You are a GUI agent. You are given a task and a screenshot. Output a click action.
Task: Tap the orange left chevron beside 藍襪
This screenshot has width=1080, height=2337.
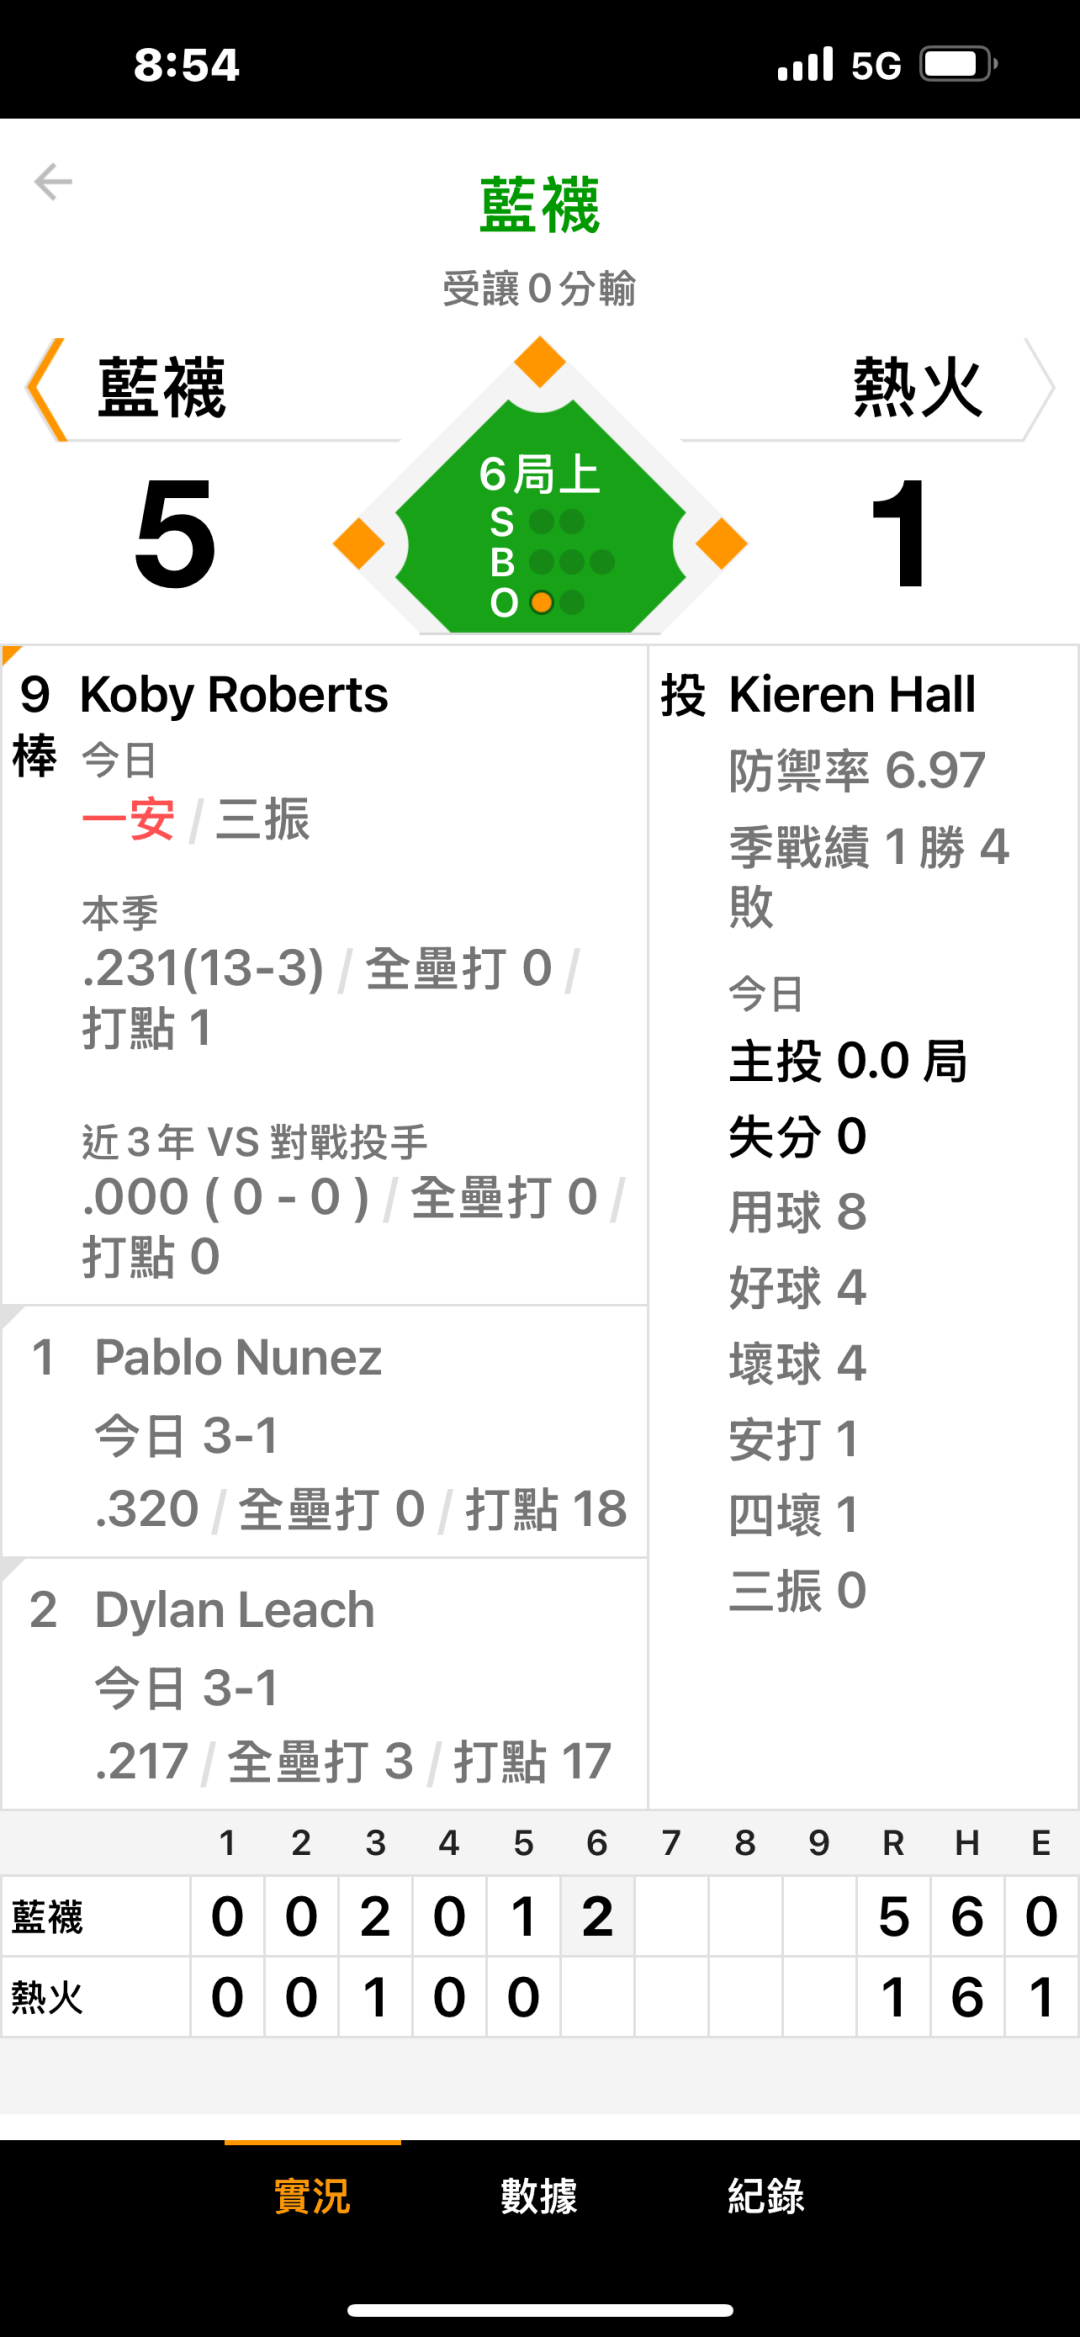point(47,389)
